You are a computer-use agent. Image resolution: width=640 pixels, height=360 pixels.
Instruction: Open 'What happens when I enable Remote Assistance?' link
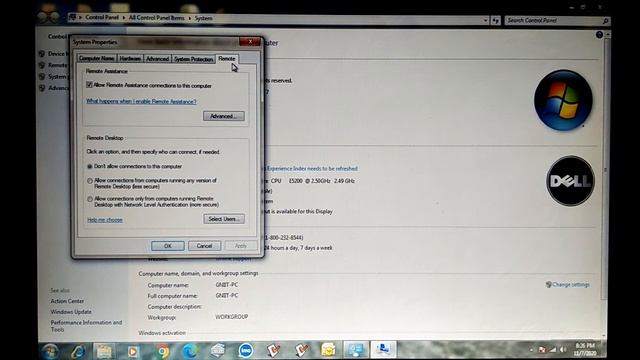tap(141, 102)
